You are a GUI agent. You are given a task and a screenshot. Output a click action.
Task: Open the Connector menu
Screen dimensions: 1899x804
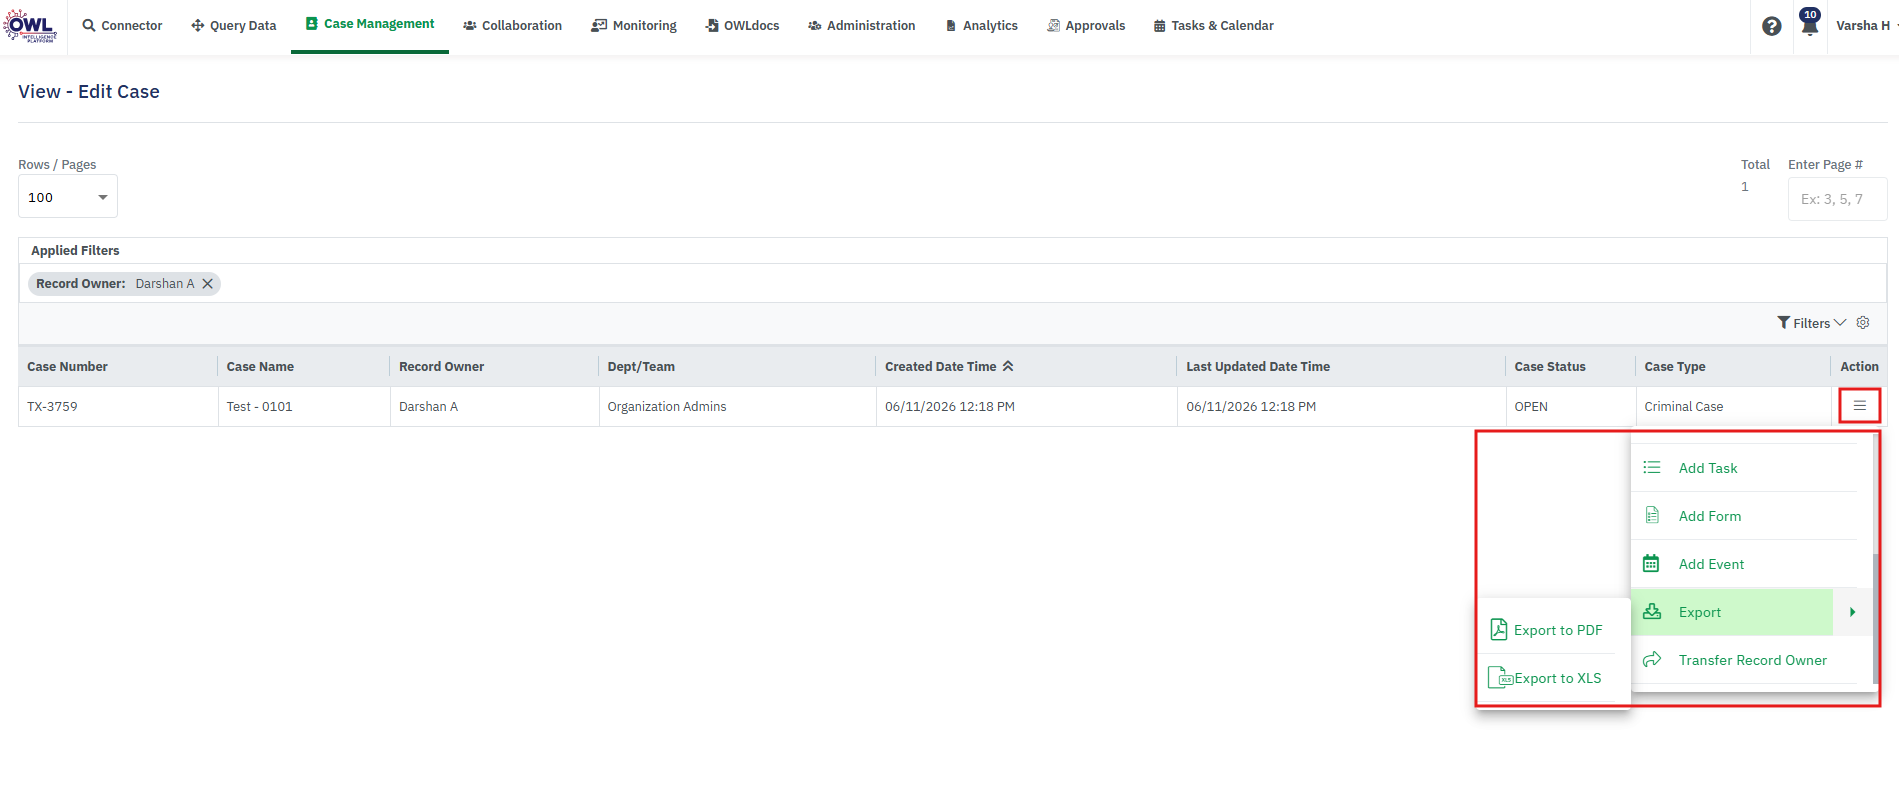123,26
